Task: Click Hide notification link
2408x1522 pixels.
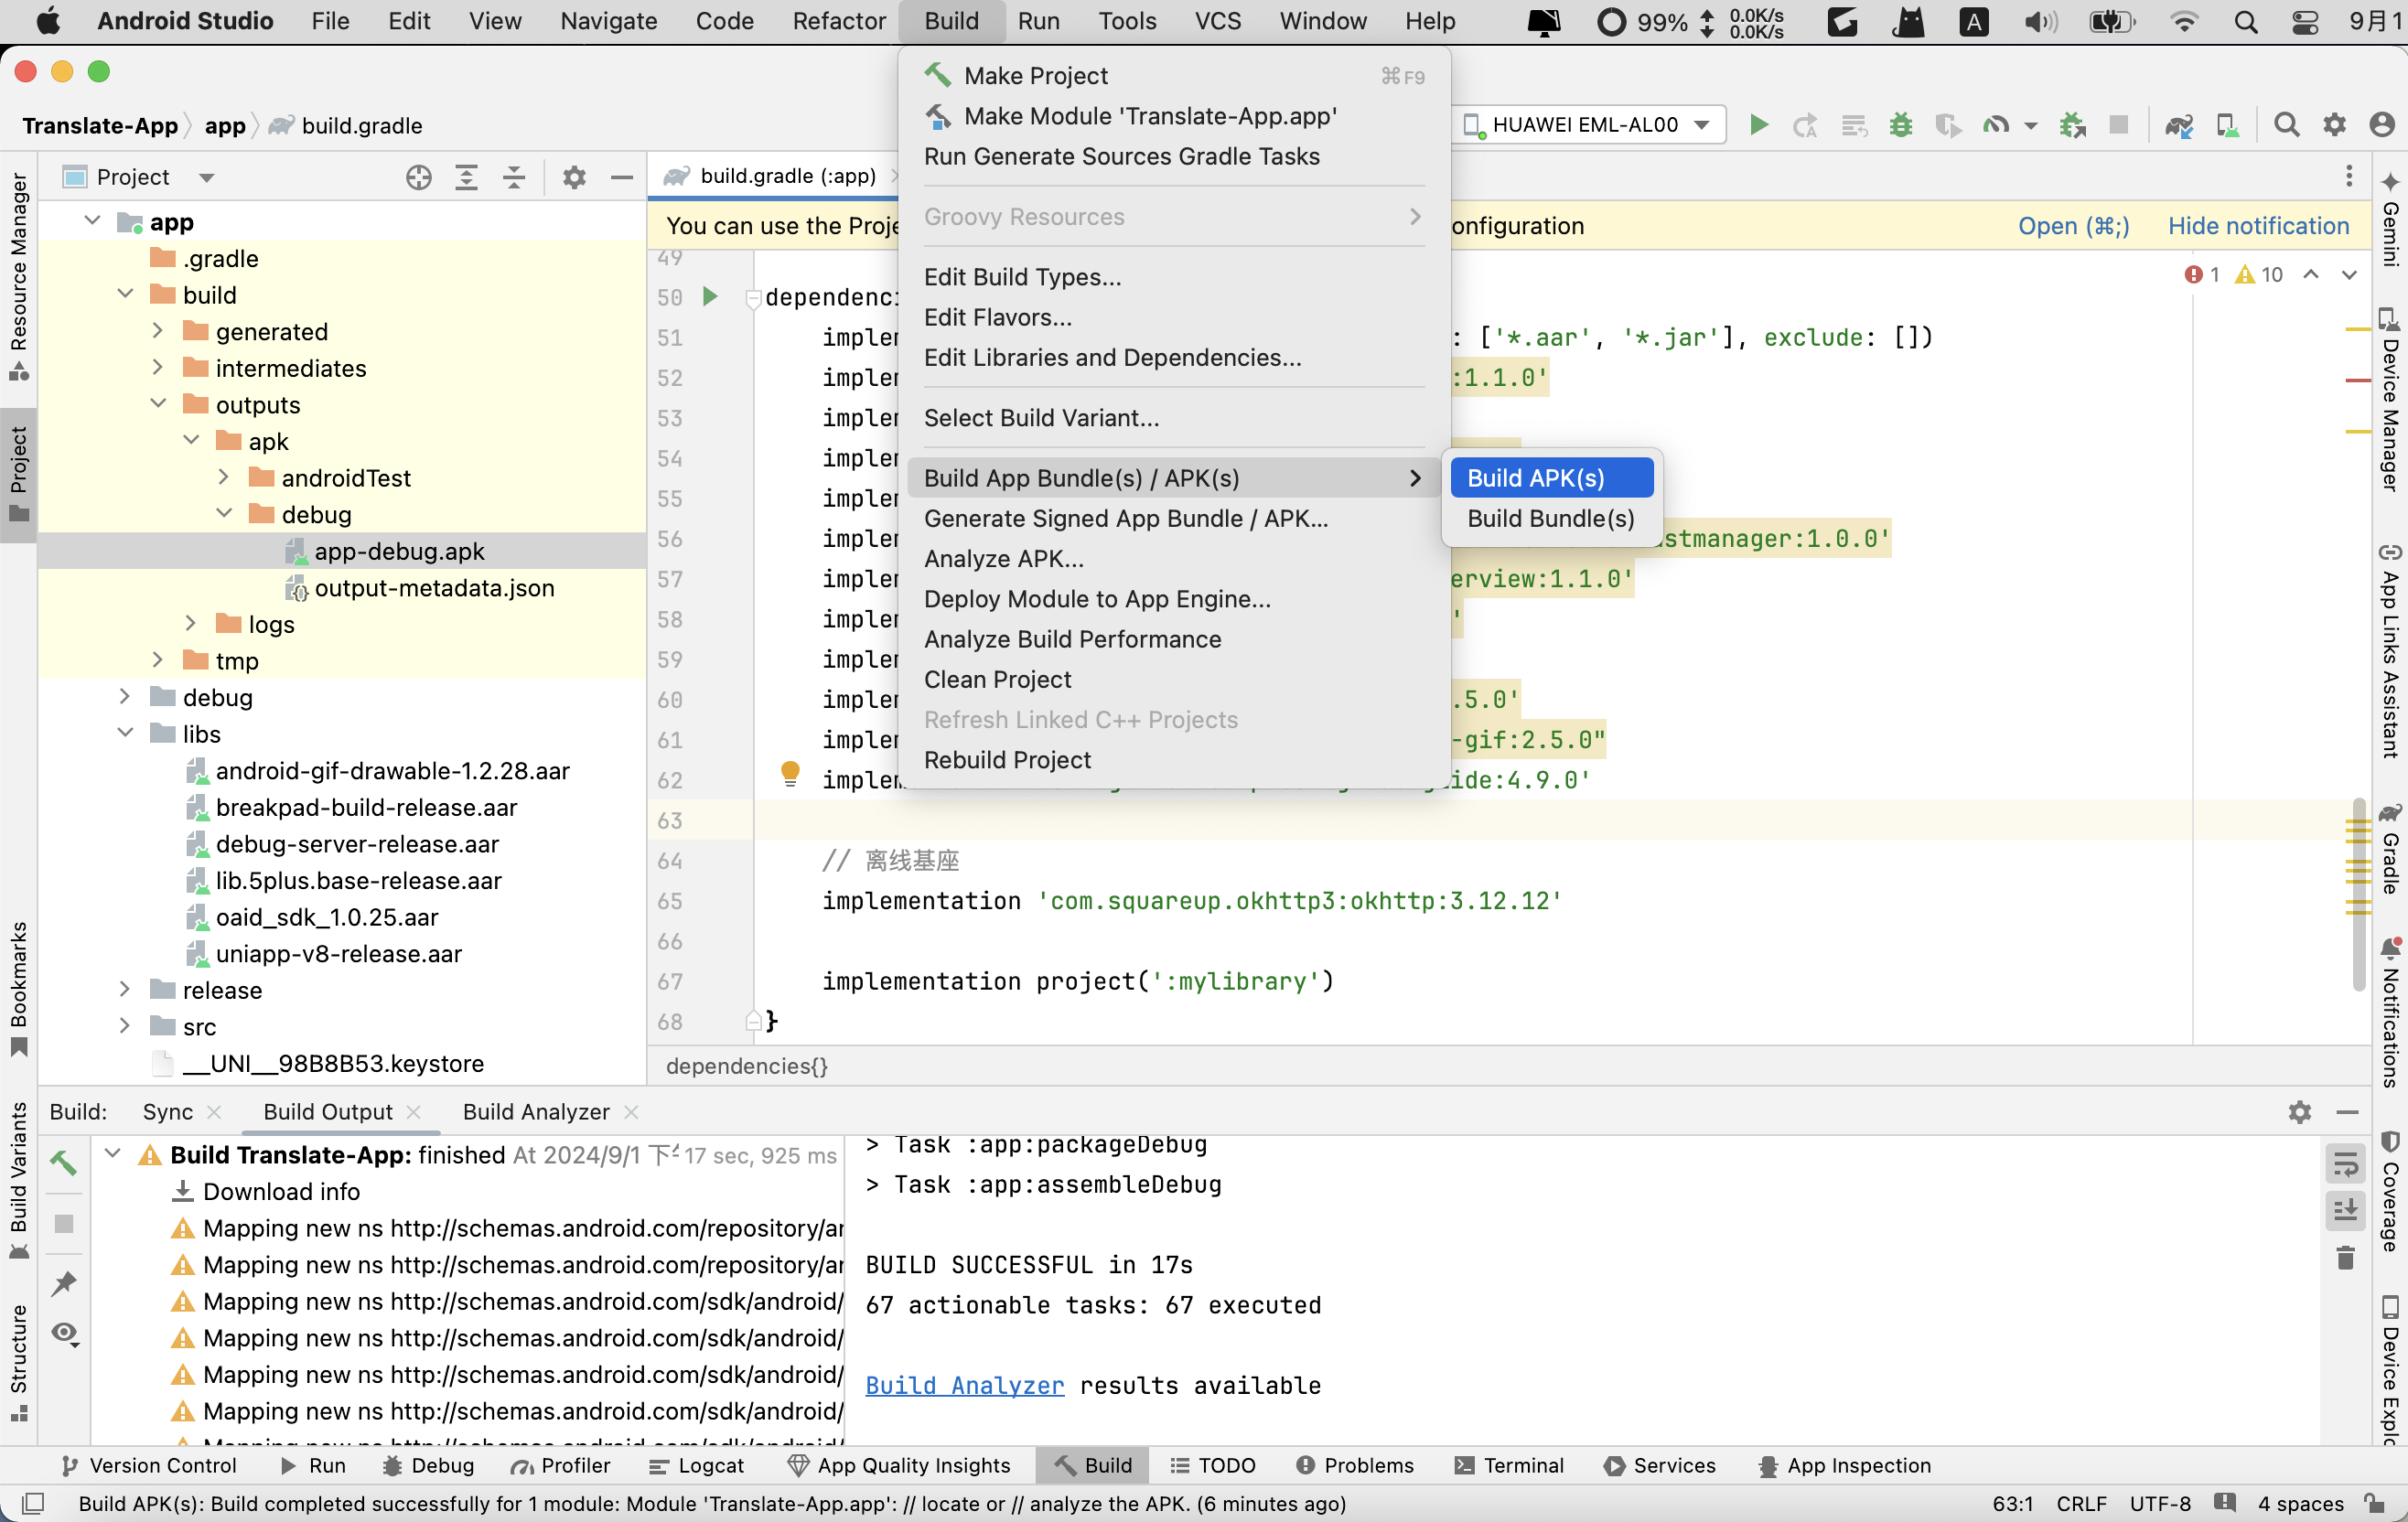Action: [2258, 226]
